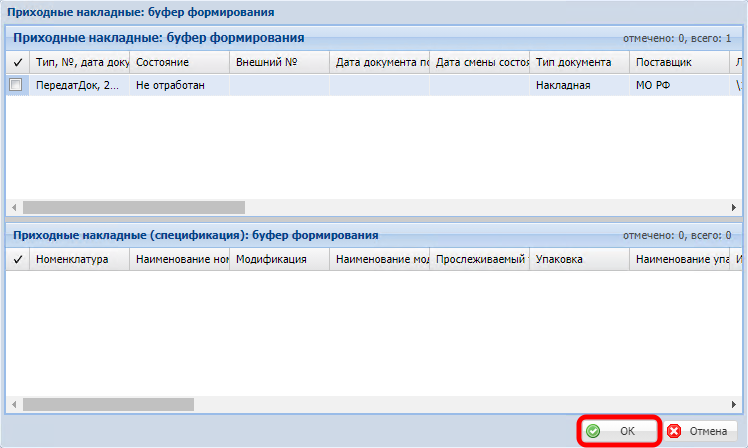Click the Упаковка column header
Viewport: 748px width, 448px height.
point(579,259)
